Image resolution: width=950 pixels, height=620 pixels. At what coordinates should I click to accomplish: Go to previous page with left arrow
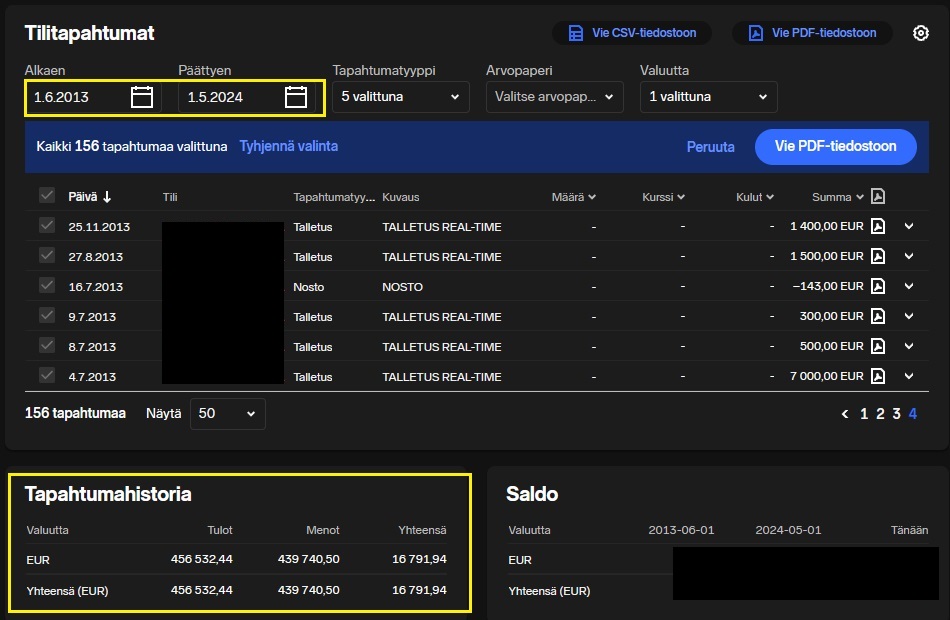coord(845,414)
